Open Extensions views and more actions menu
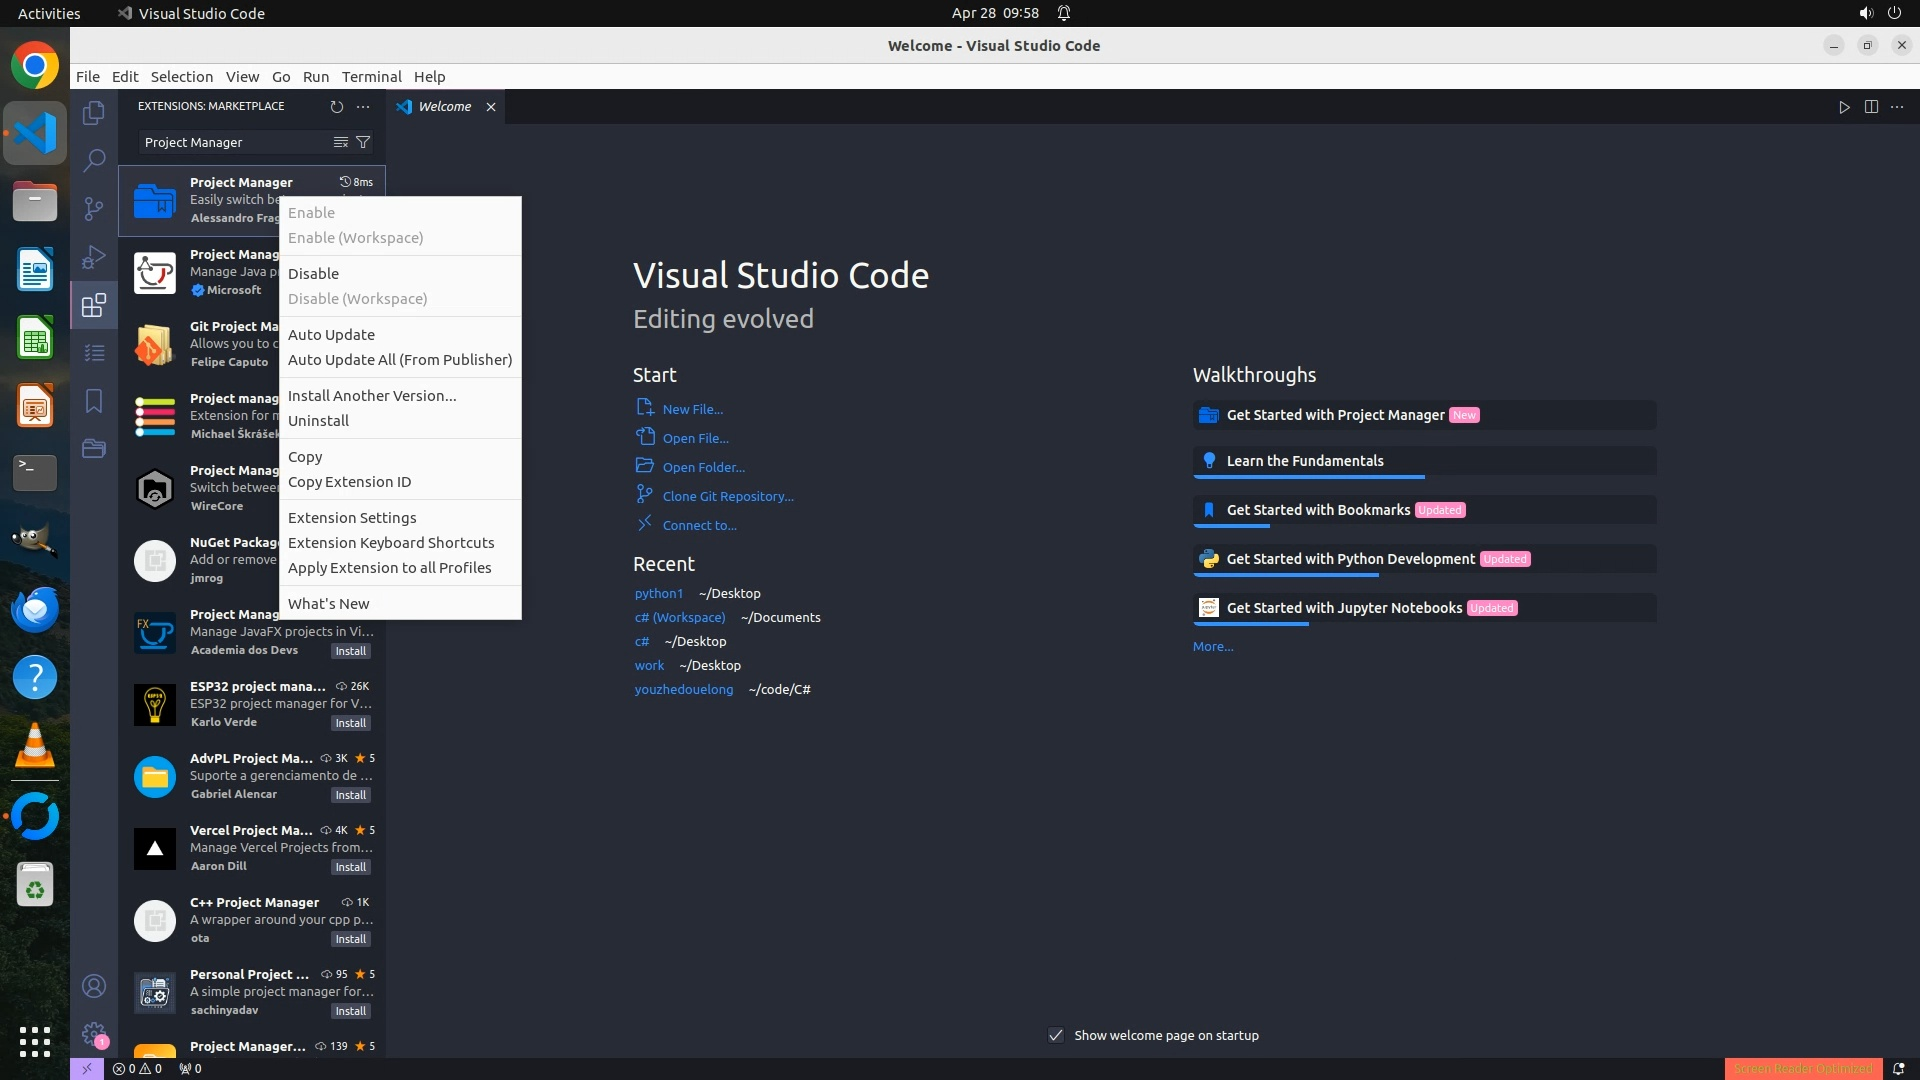Screen dimensions: 1920x1080 (x=363, y=107)
